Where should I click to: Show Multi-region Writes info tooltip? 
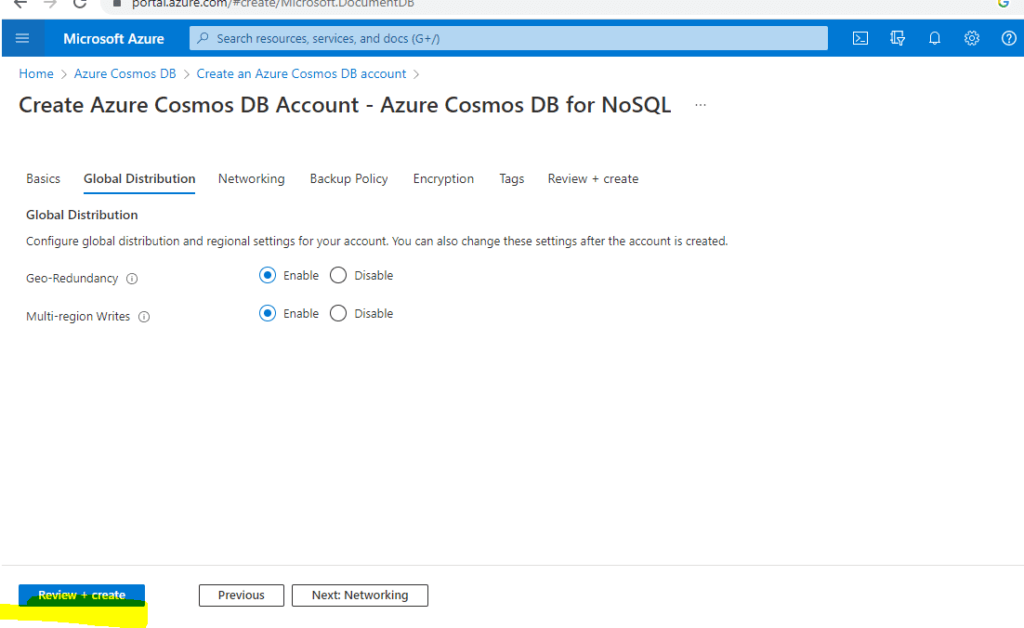tap(144, 316)
